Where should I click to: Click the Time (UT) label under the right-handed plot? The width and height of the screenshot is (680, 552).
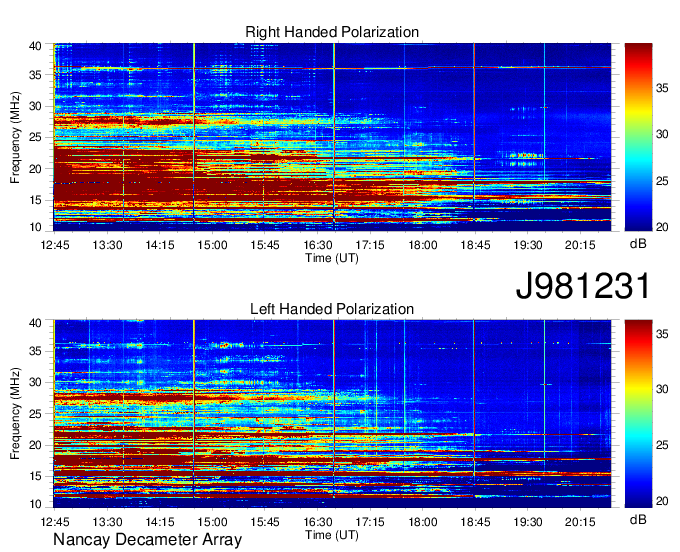pyautogui.click(x=332, y=258)
